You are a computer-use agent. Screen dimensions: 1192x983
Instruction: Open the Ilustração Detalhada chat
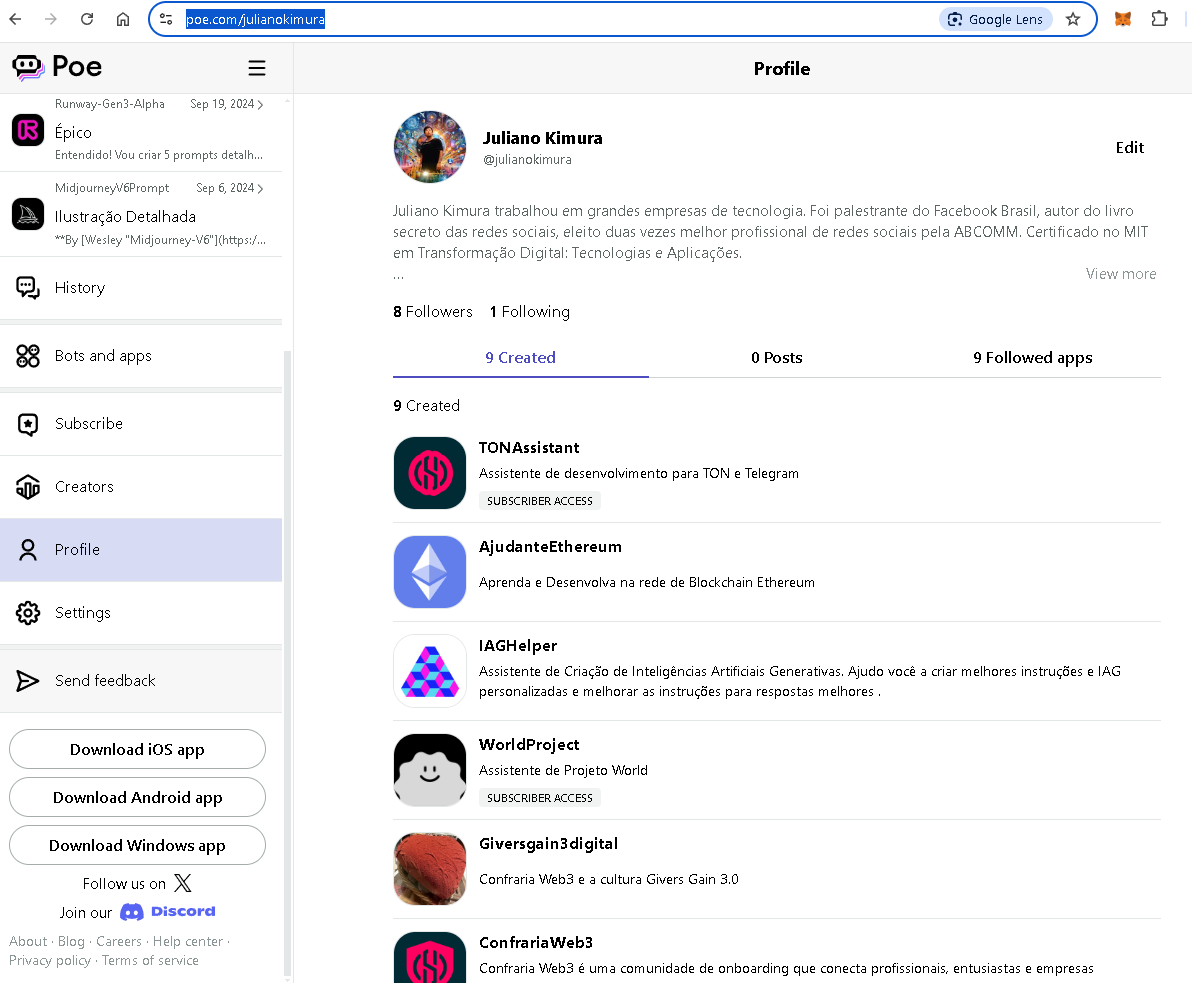coord(141,214)
